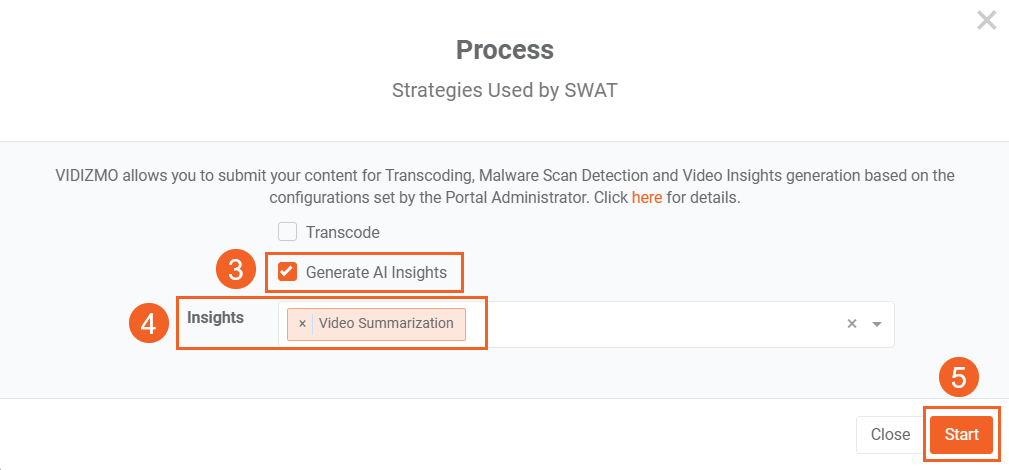Click the 'Strategies Used by SWAT' subtitle
Screen dimensions: 1009x470
tap(504, 90)
